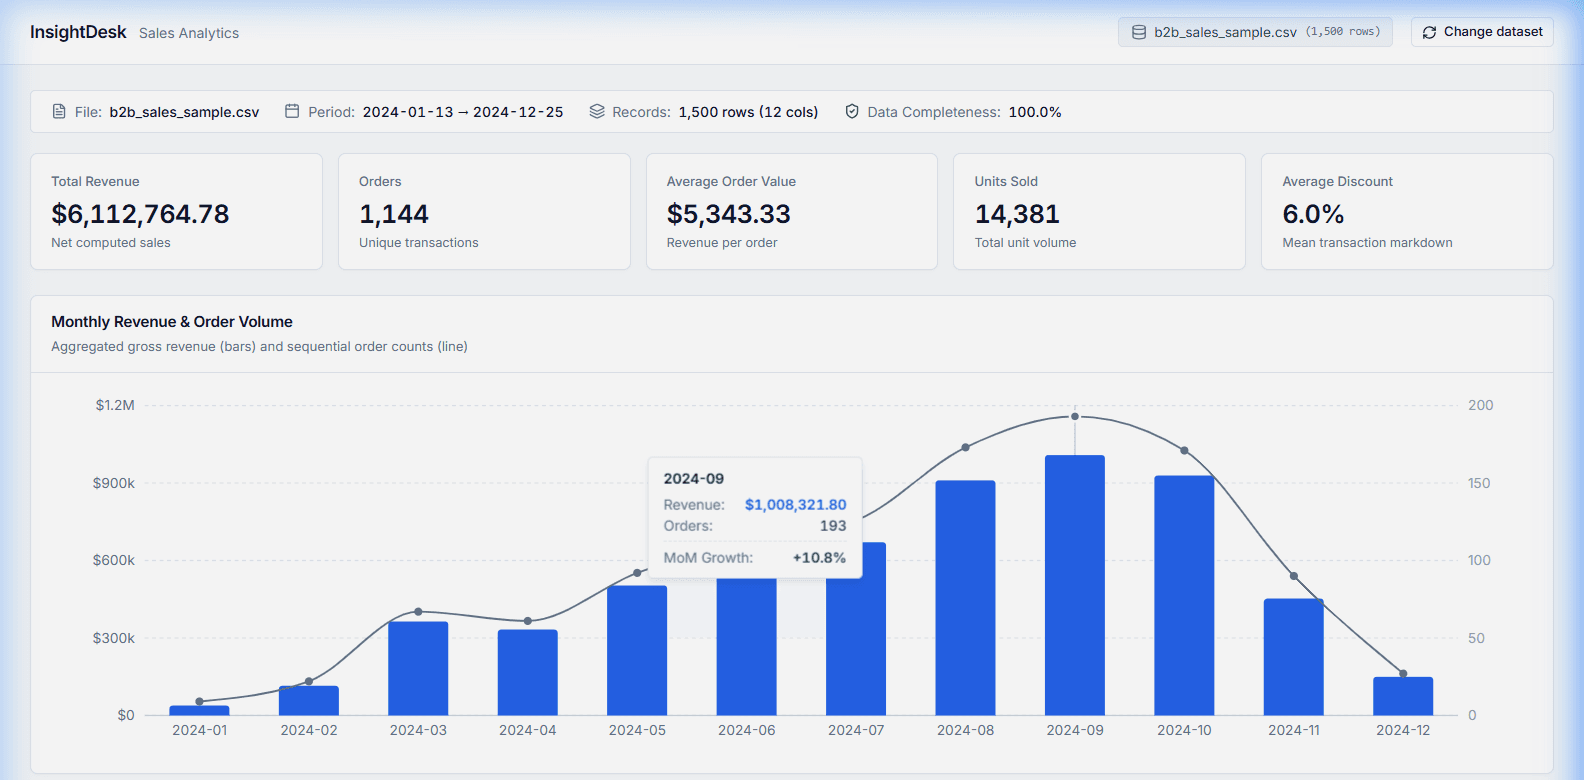This screenshot has width=1584, height=780.
Task: Click the 2024-02 revenue bar
Action: 309,700
